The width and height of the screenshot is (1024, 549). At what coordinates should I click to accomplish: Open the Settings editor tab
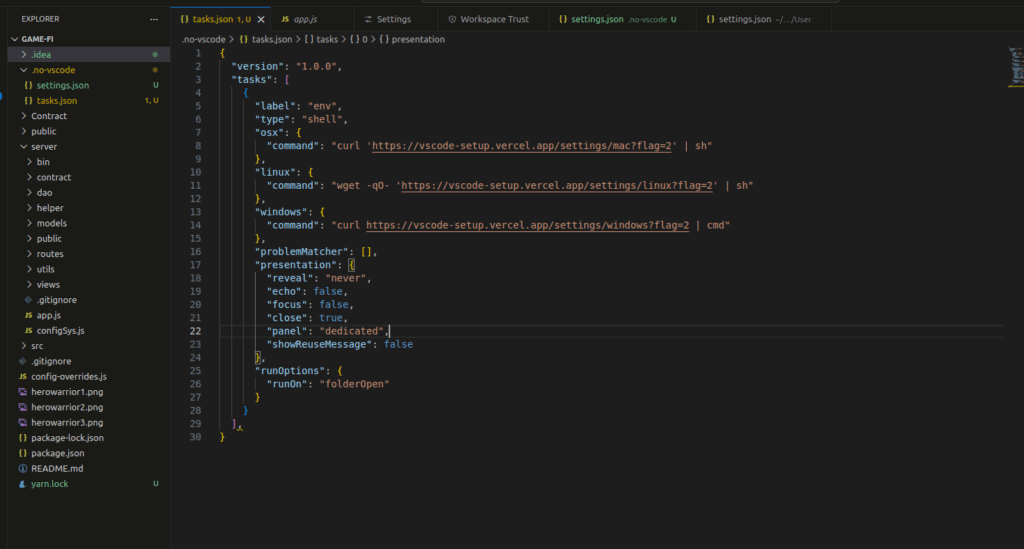click(393, 19)
